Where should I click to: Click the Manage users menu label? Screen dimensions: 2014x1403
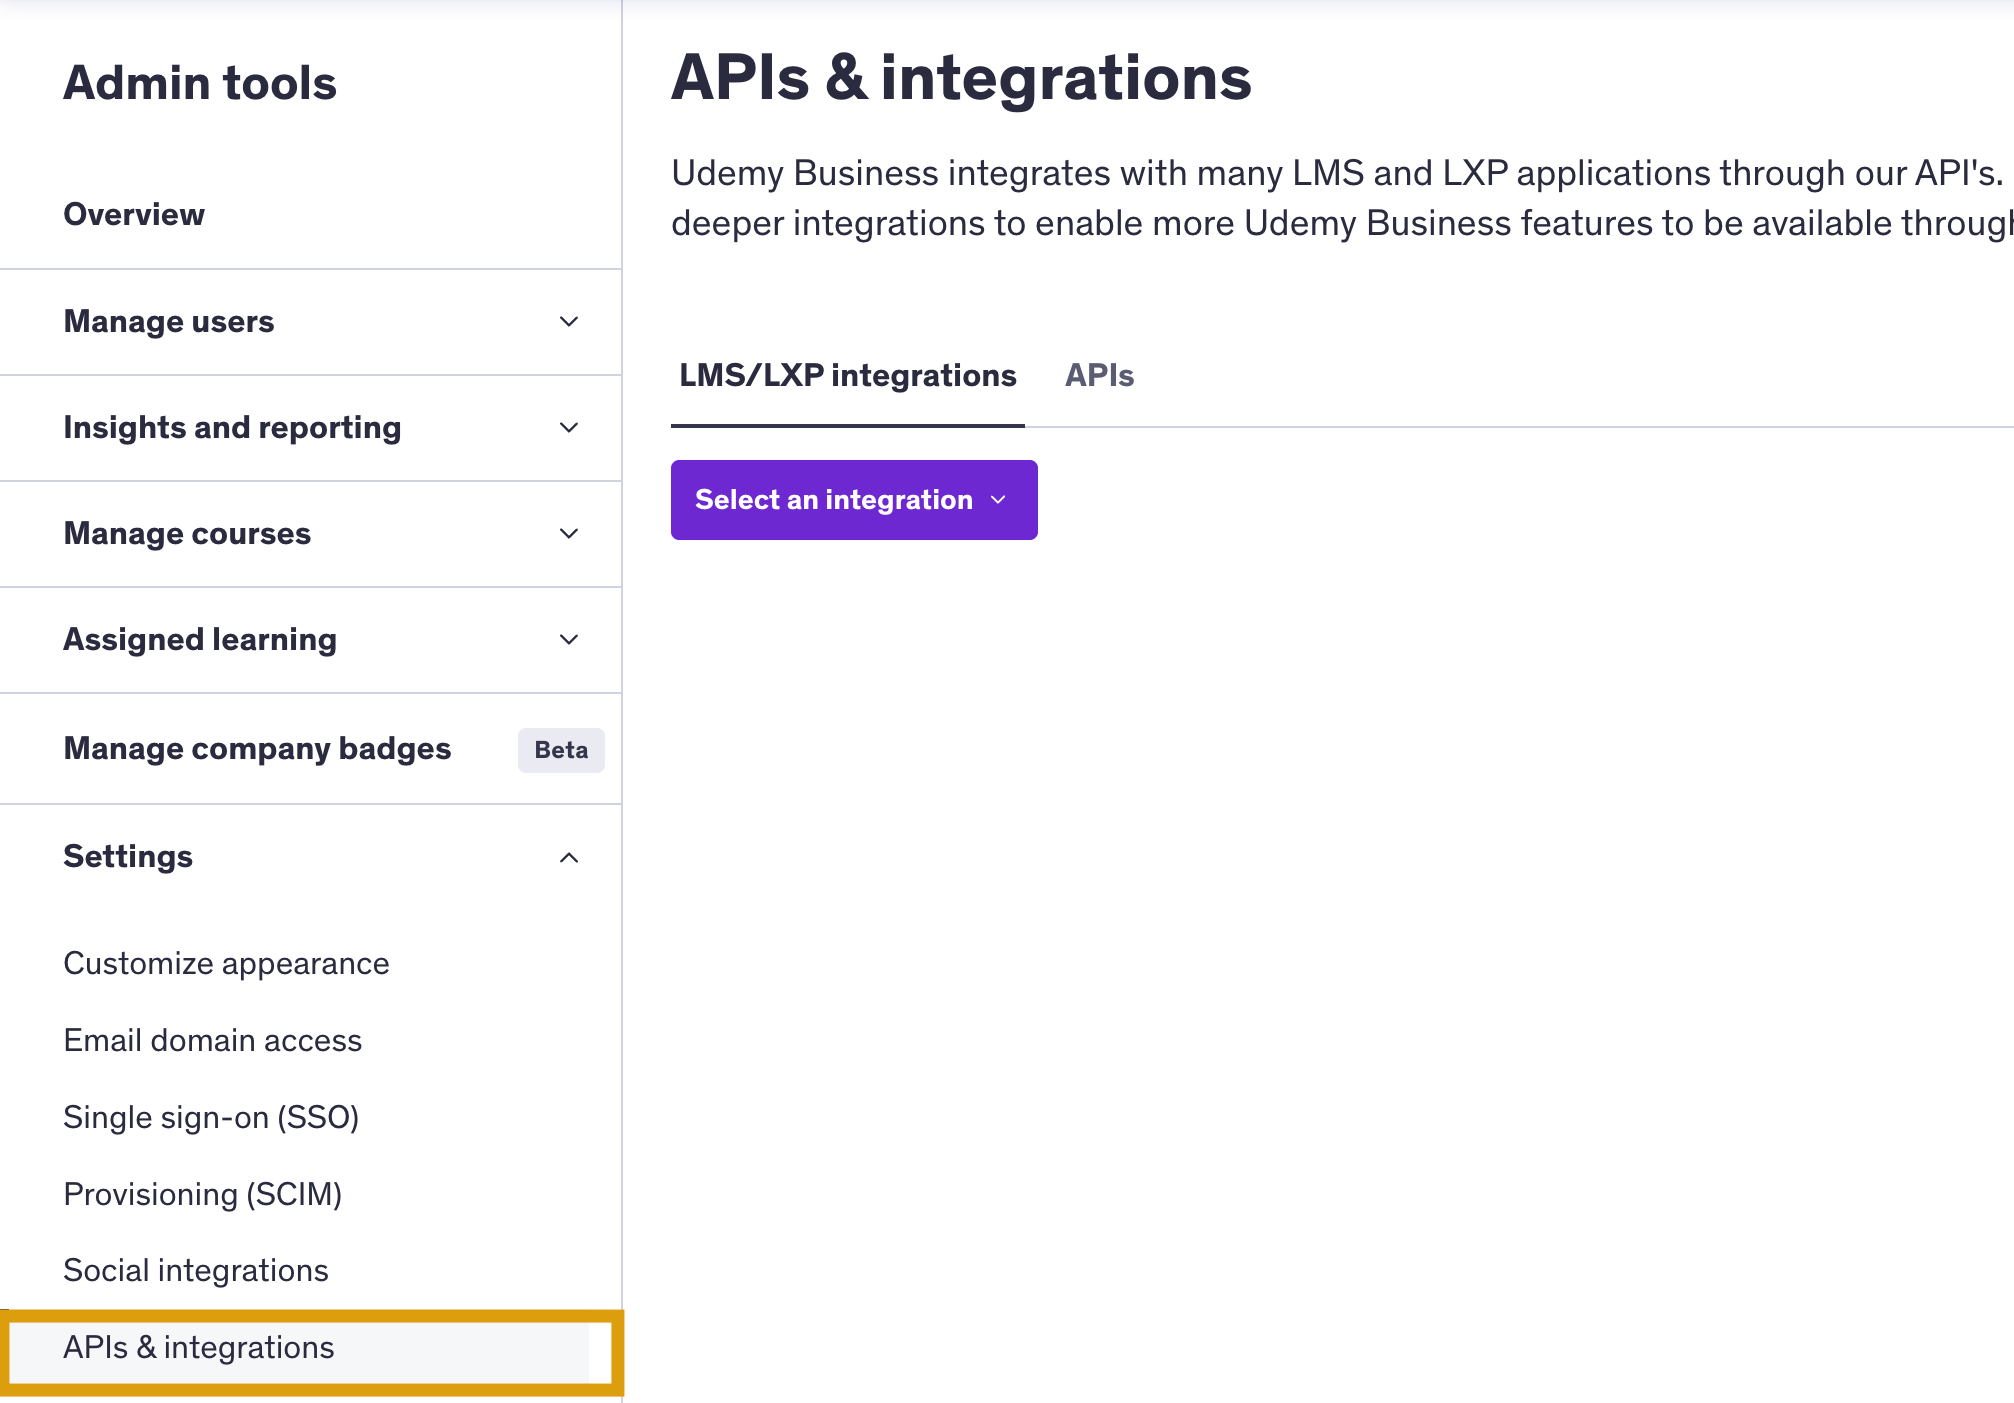169,322
